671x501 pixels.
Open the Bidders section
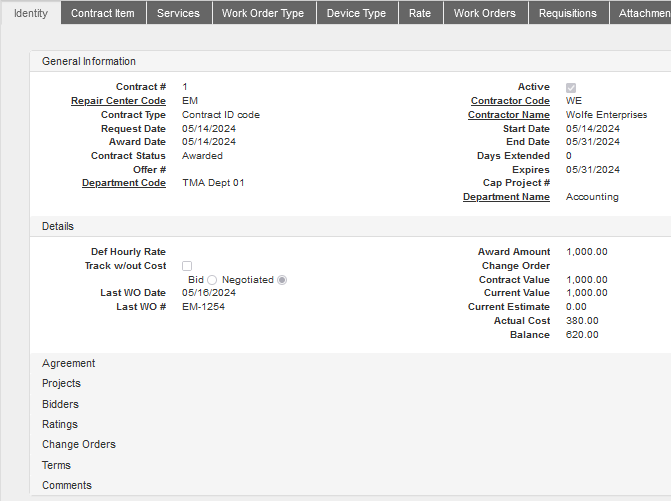pos(60,404)
